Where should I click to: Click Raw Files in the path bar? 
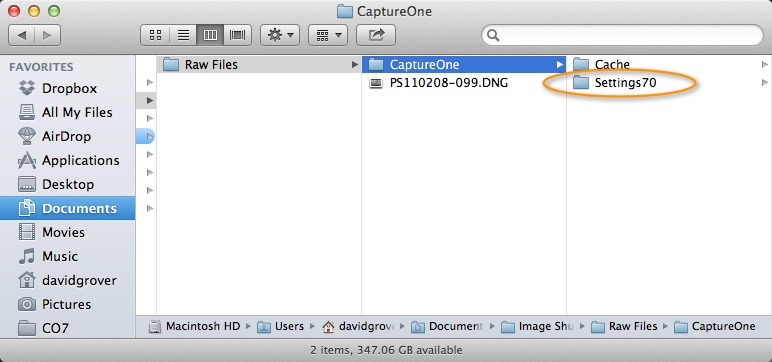pos(624,327)
